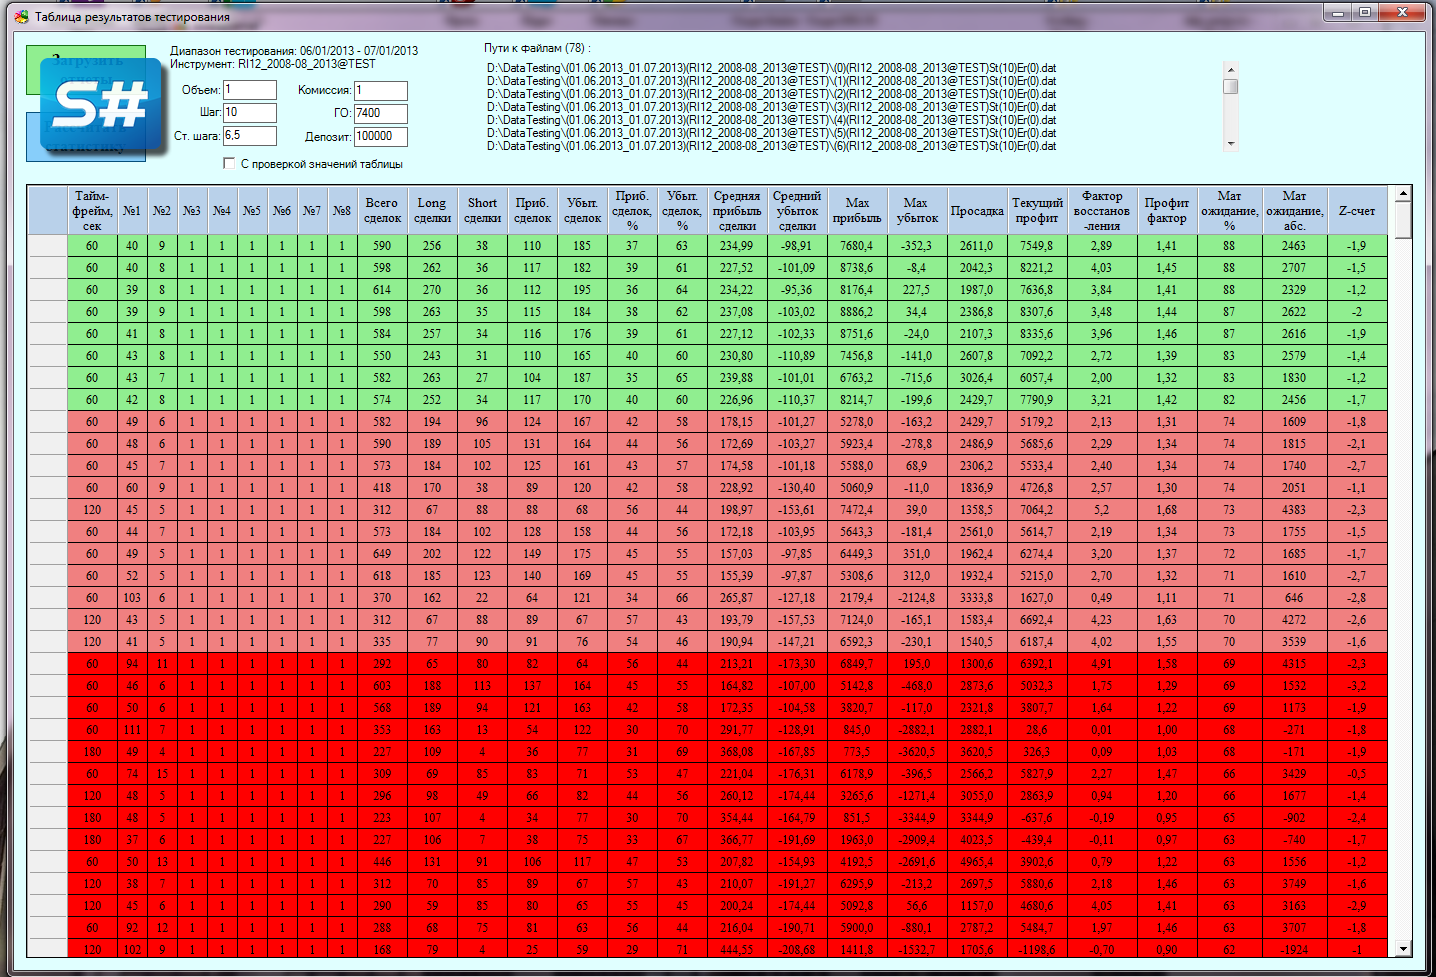Screen dimensions: 1436x977
Task: Focus the 'Депозит' input field
Action: 381,136
